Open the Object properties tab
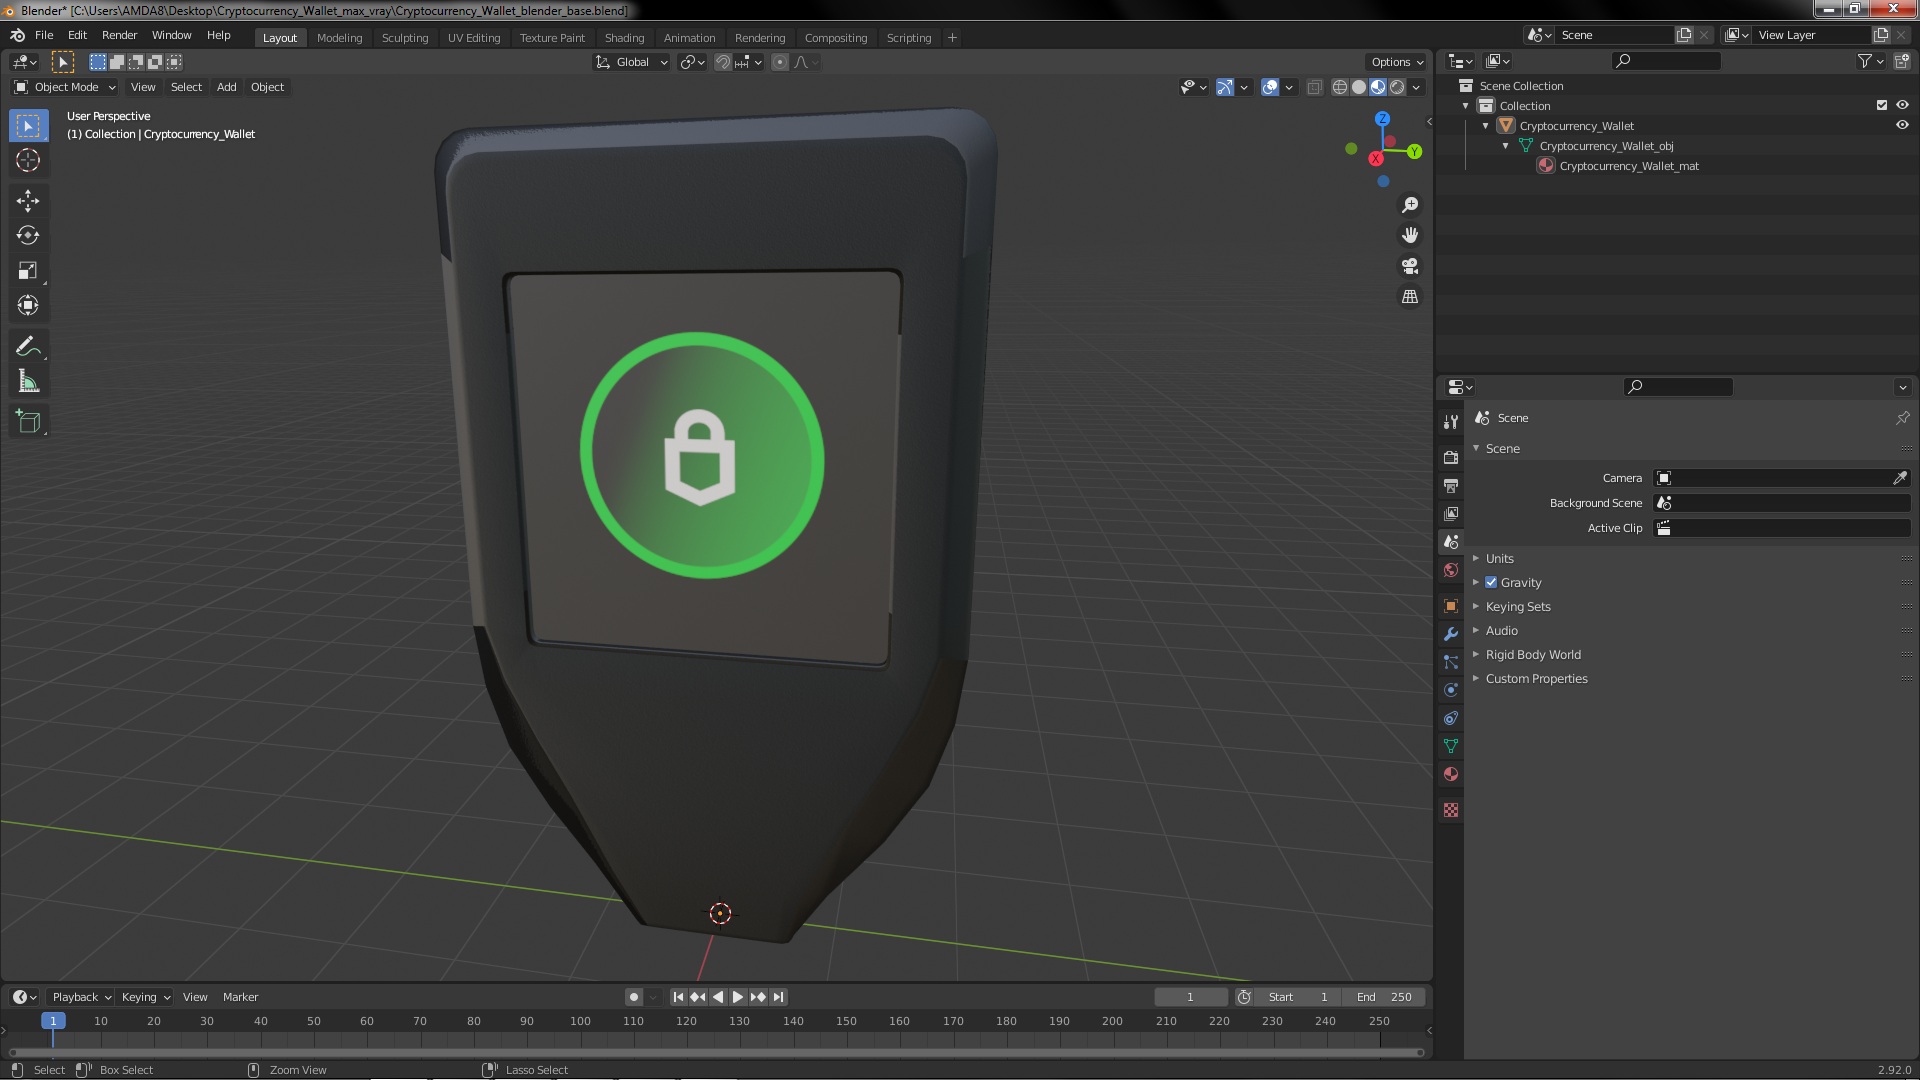Image resolution: width=1920 pixels, height=1080 pixels. coord(1451,606)
